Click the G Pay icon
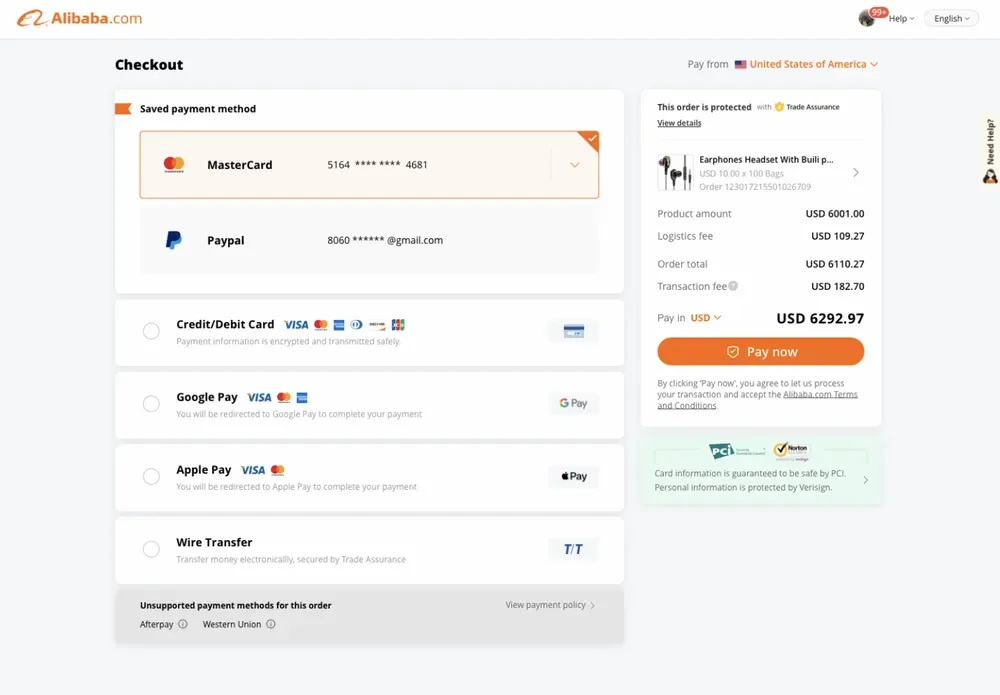The width and height of the screenshot is (1000, 695). (x=572, y=402)
